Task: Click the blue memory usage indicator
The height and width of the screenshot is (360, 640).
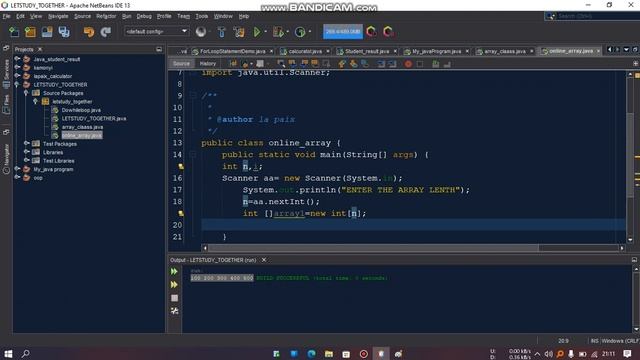Action: click(x=343, y=31)
